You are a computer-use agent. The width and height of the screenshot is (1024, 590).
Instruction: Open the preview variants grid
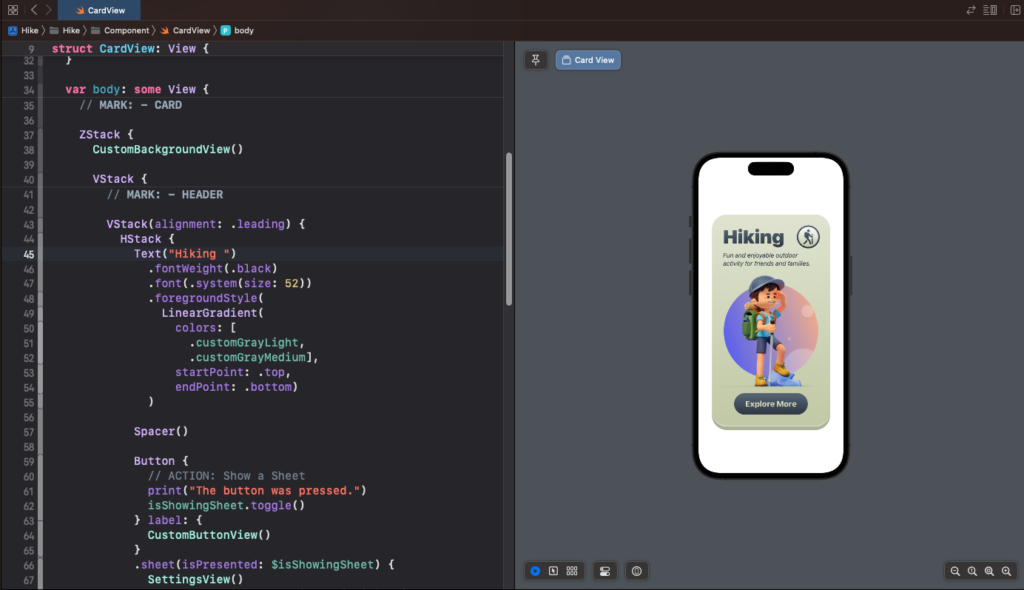572,571
